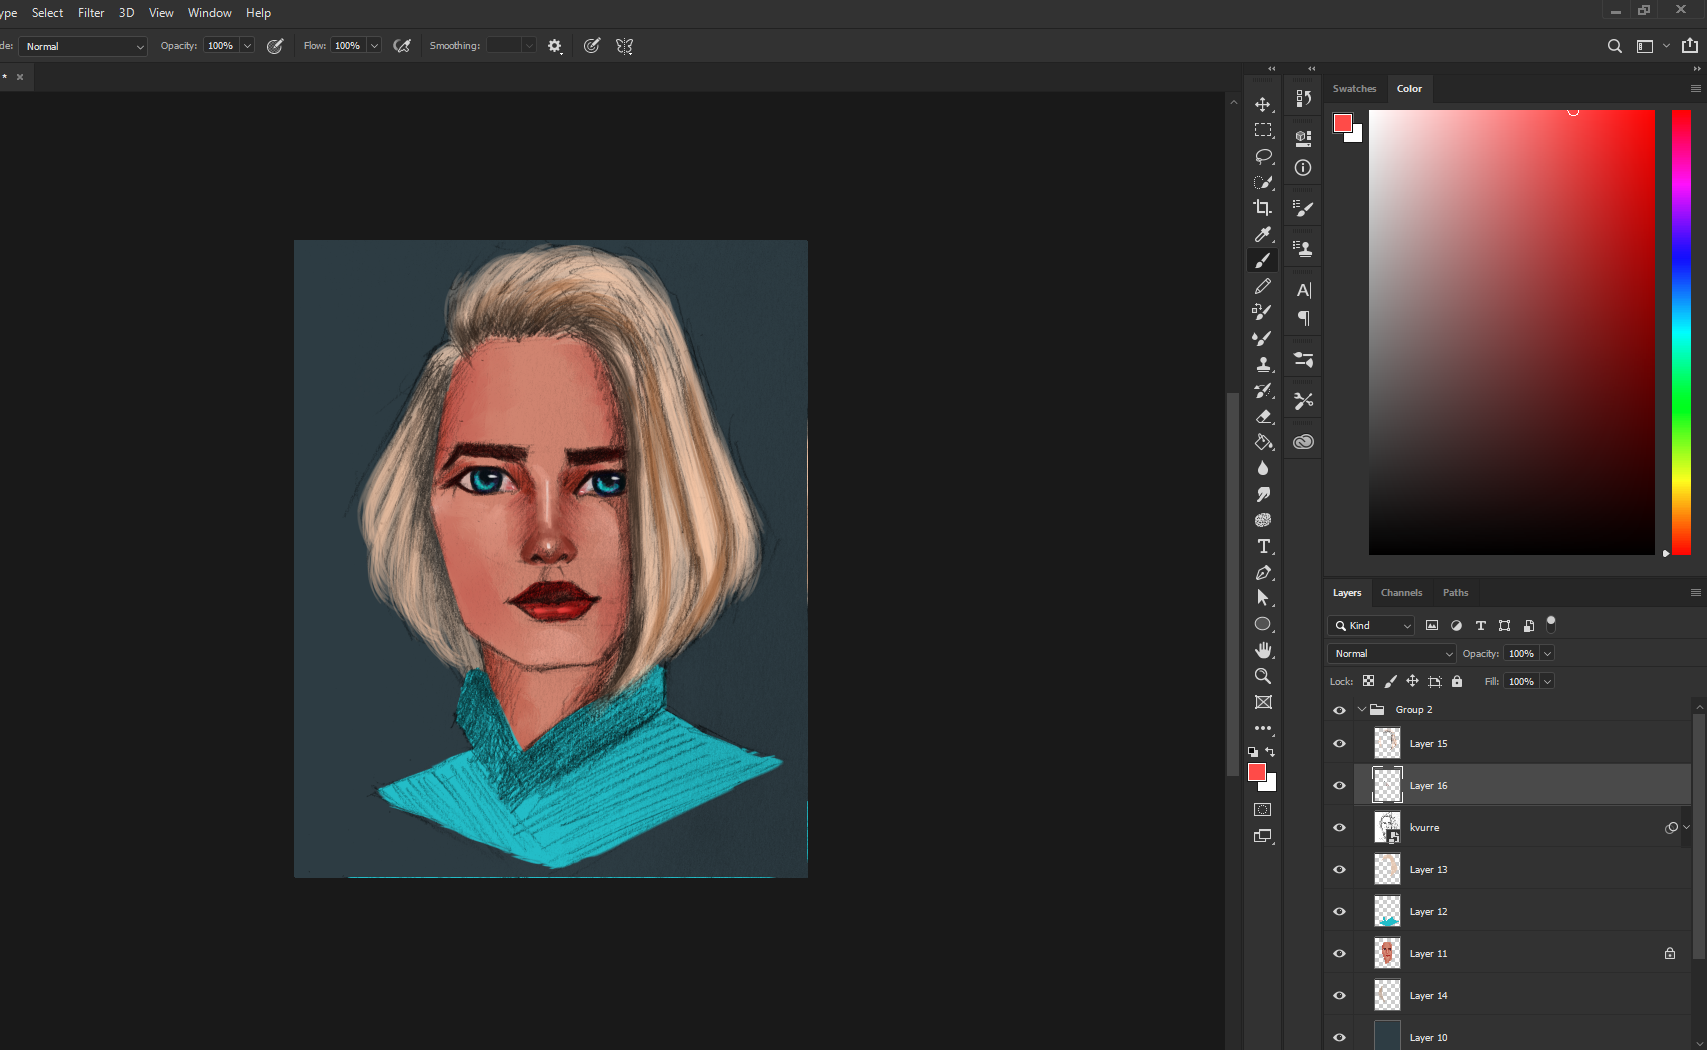Select the Layer 13 thumbnail
Screen dimensions: 1707x1050
(1387, 870)
